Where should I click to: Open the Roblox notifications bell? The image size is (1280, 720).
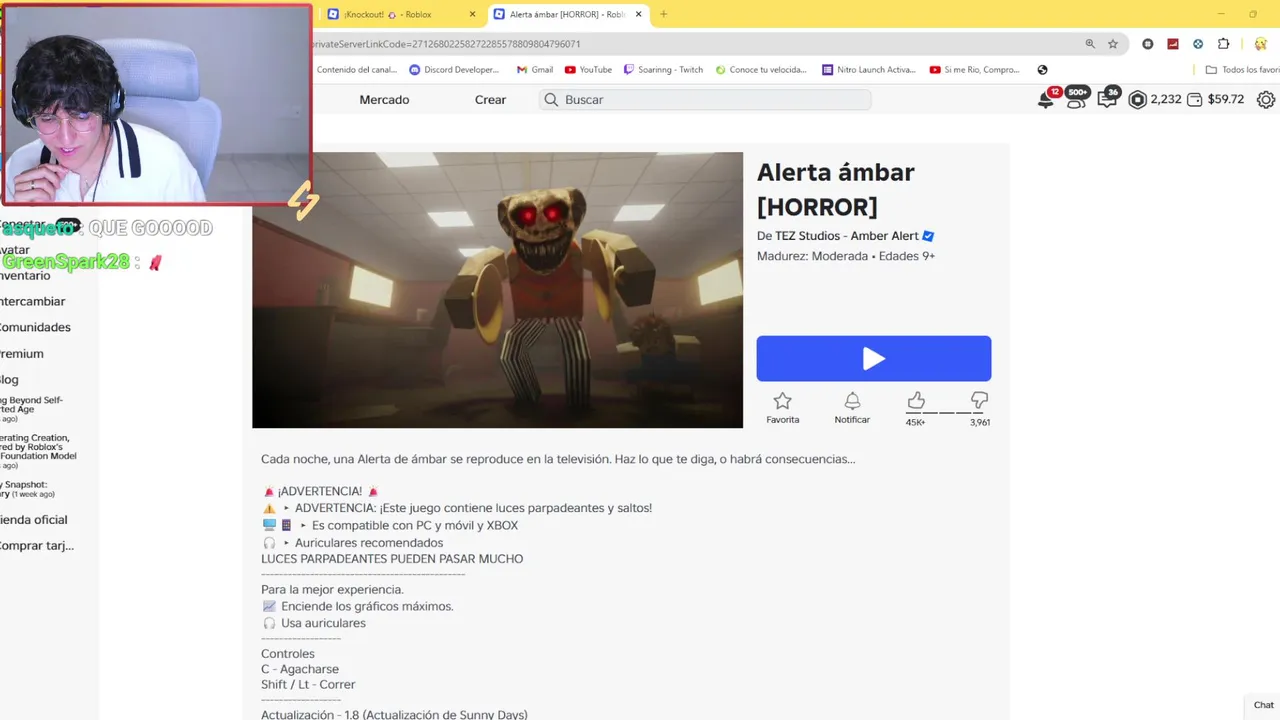click(x=1046, y=99)
